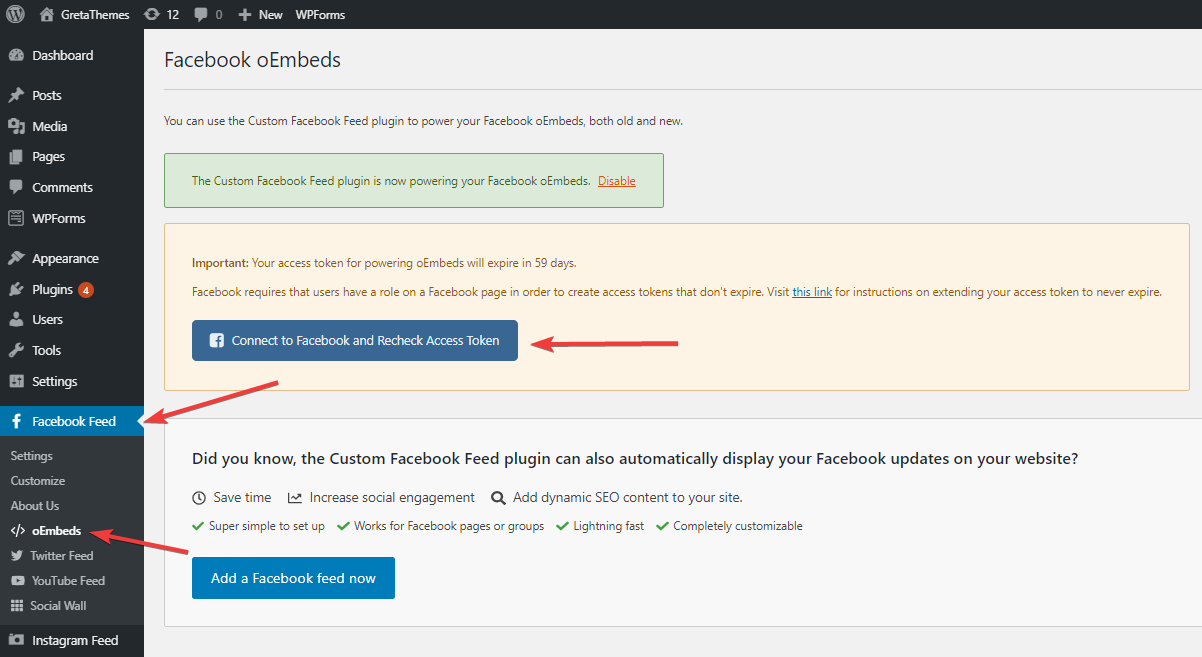Open Instagram Feed via the camera icon
The image size is (1202, 657).
click(18, 640)
